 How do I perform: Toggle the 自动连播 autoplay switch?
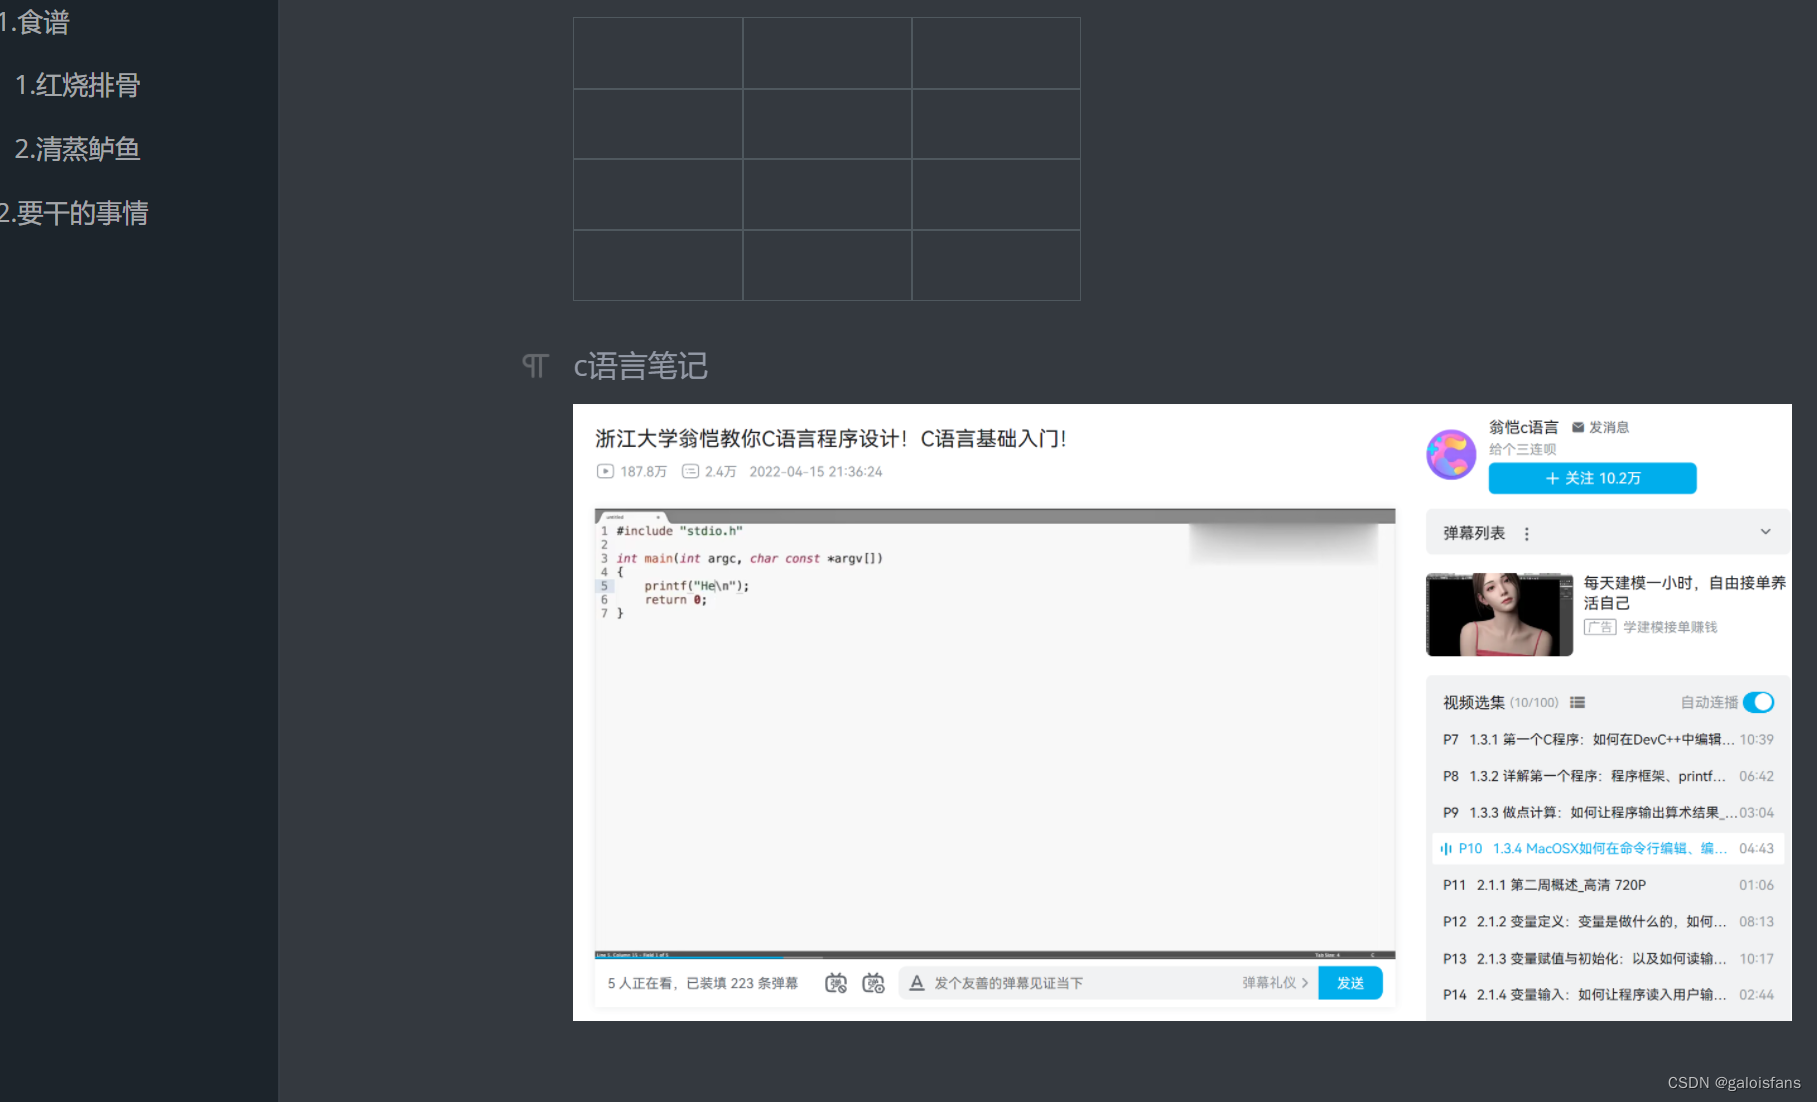click(x=1758, y=702)
